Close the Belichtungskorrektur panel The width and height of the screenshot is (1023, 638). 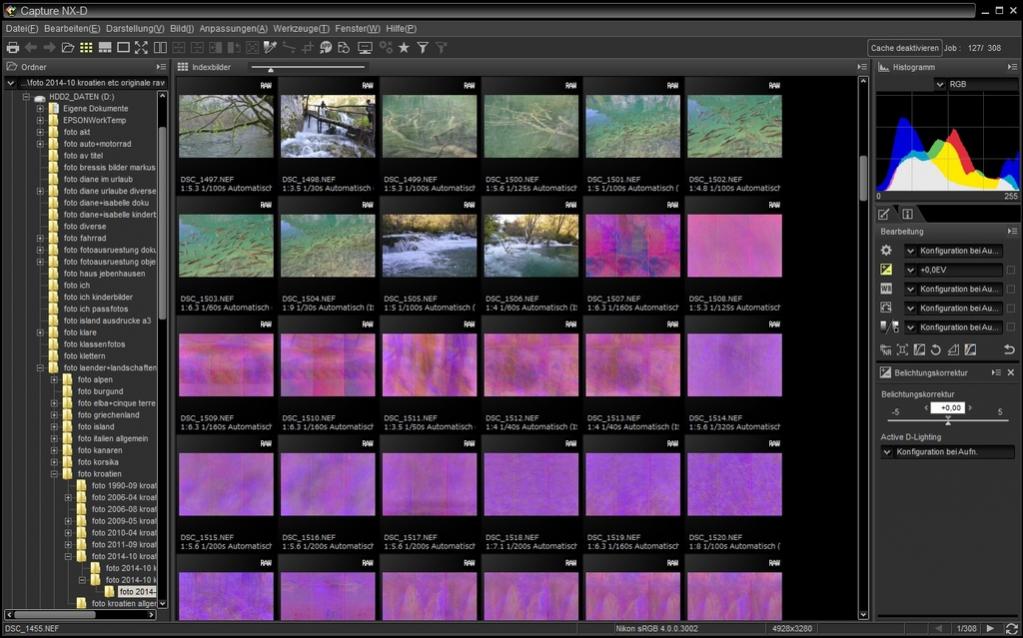point(1011,372)
